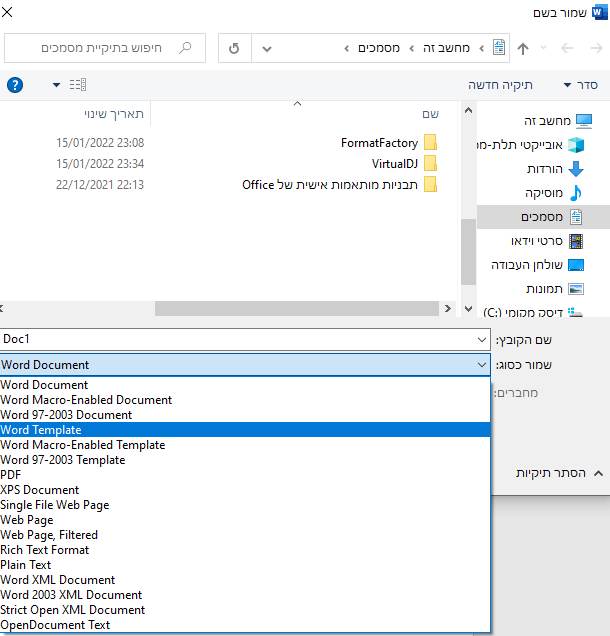Choose Strict Open XML Document type

(x=245, y=610)
